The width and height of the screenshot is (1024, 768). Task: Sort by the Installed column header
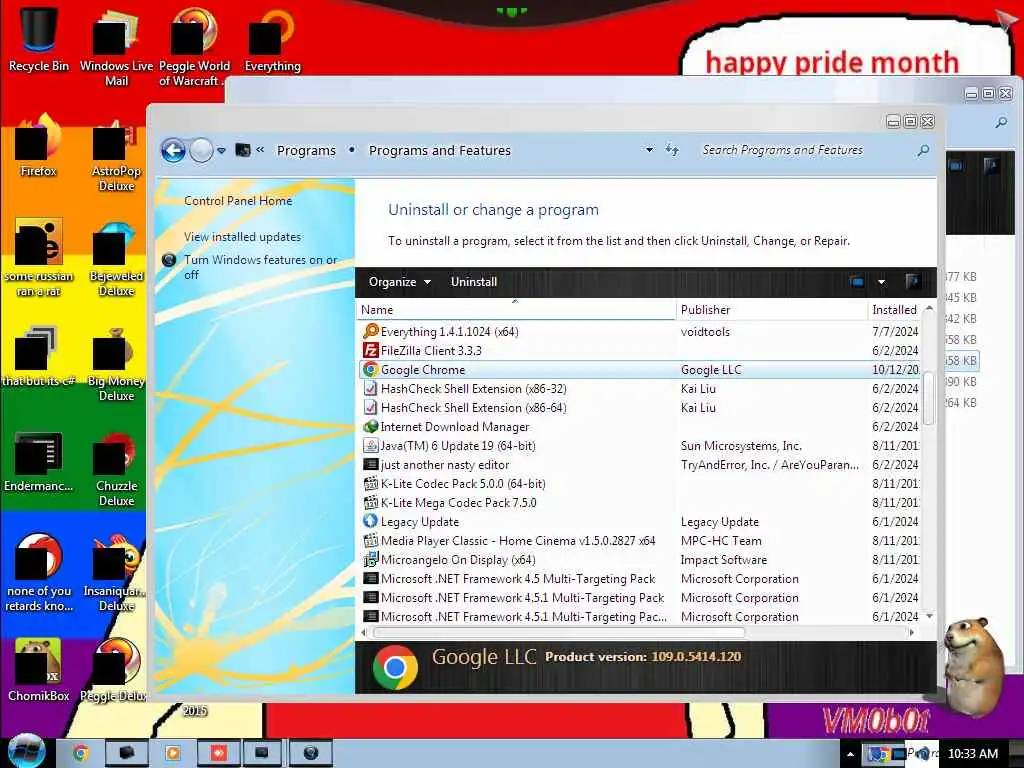coord(894,310)
